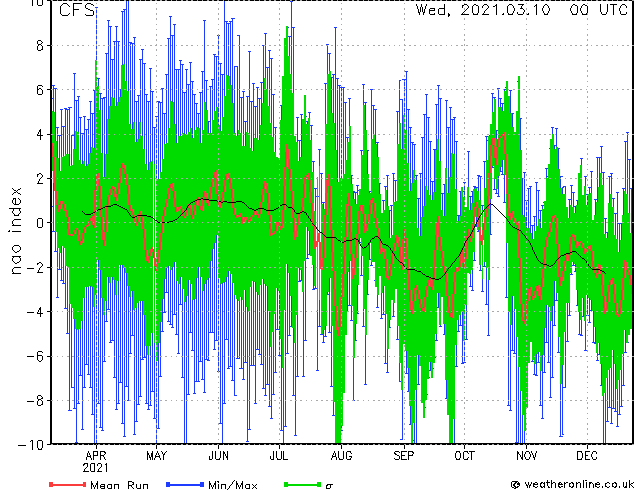
Task: Click the year 2021 under APR
Action: click(96, 468)
